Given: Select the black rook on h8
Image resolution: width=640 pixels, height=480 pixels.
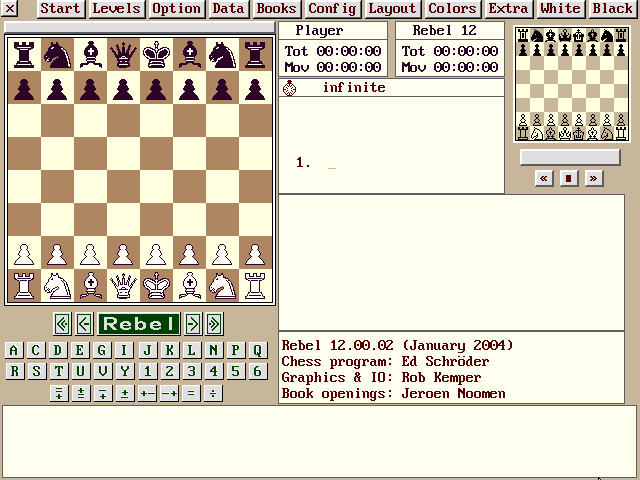Looking at the screenshot, I should (x=256, y=54).
